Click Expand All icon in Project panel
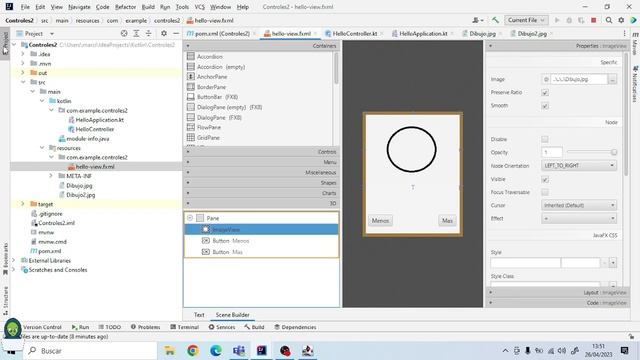Image resolution: width=640 pixels, height=360 pixels. [x=136, y=33]
